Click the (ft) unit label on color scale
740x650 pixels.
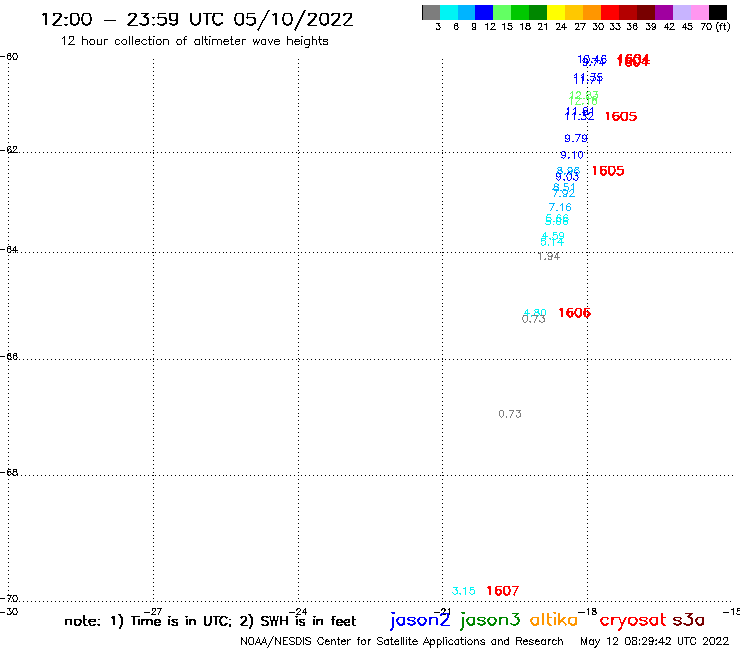coord(722,26)
